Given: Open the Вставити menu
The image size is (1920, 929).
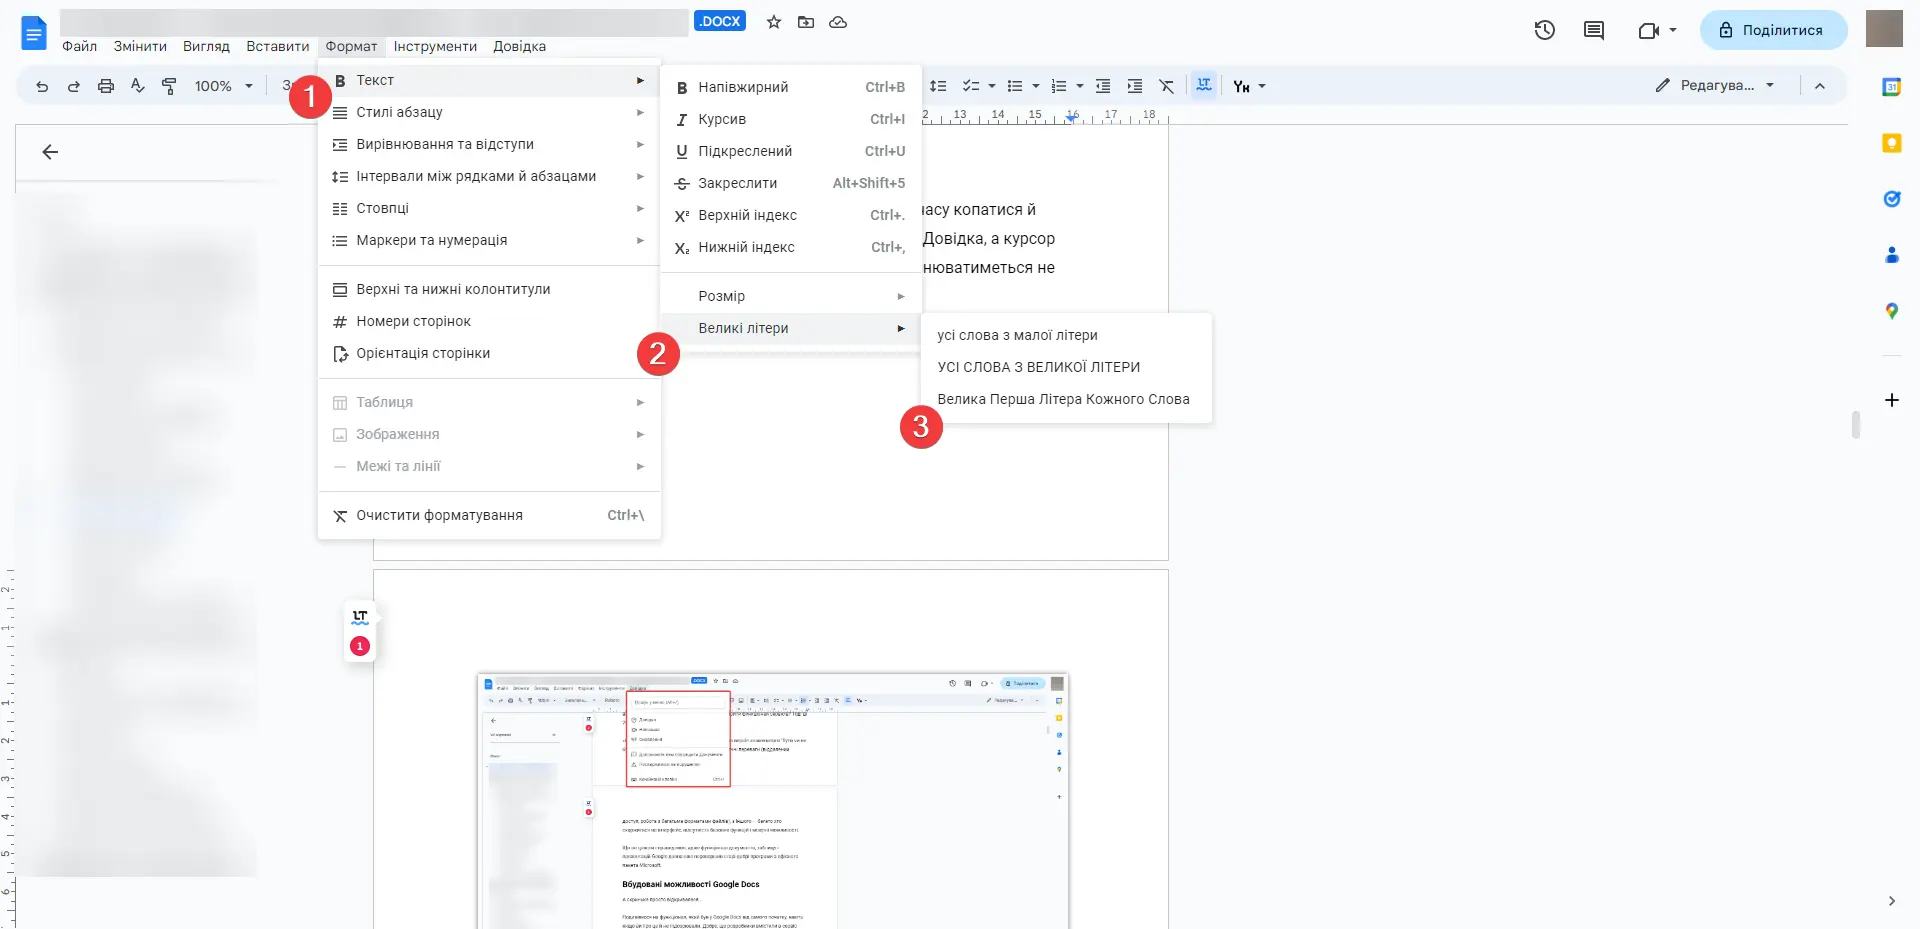Looking at the screenshot, I should 278,46.
